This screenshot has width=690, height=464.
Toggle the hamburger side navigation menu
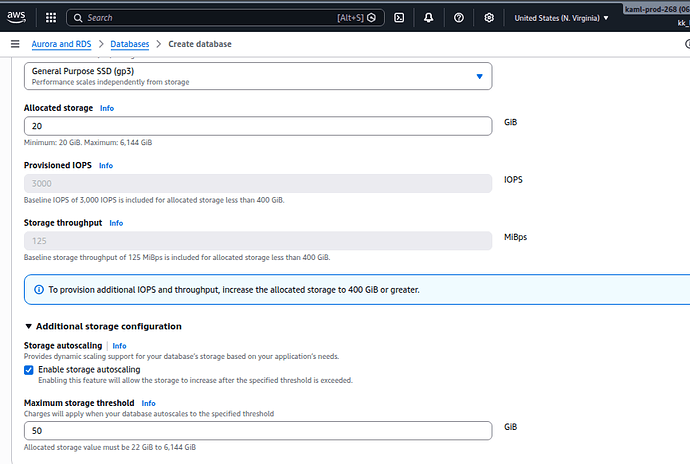click(x=15, y=44)
